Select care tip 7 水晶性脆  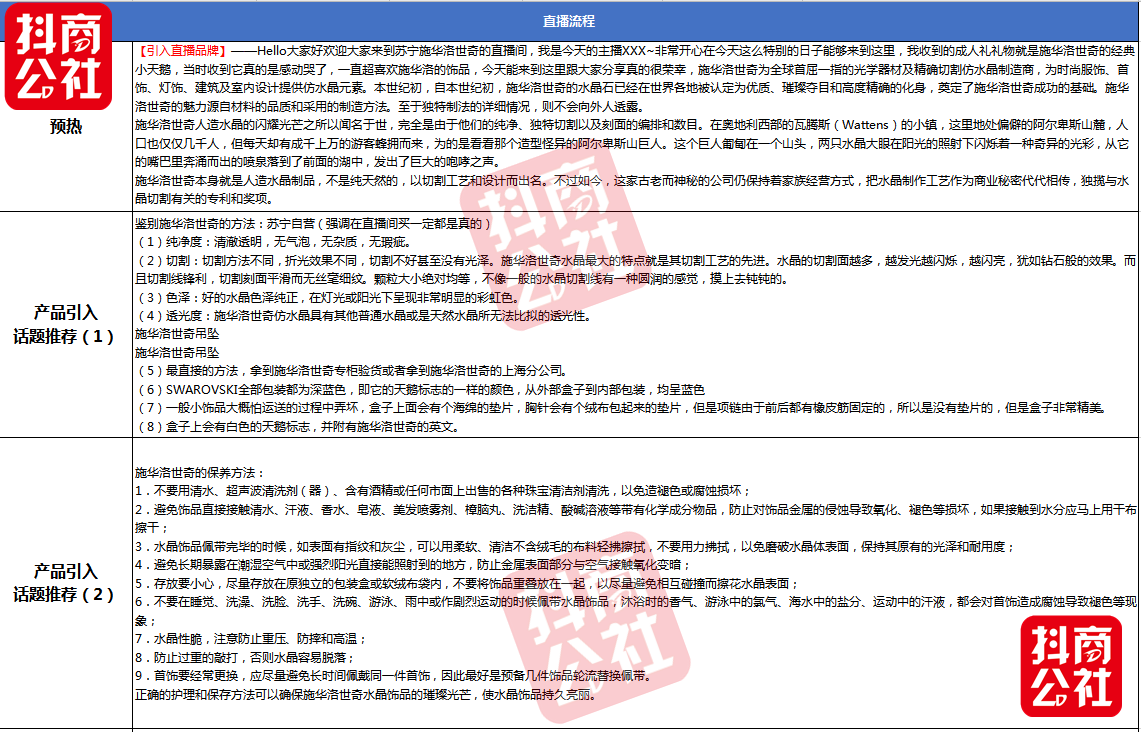click(x=251, y=639)
